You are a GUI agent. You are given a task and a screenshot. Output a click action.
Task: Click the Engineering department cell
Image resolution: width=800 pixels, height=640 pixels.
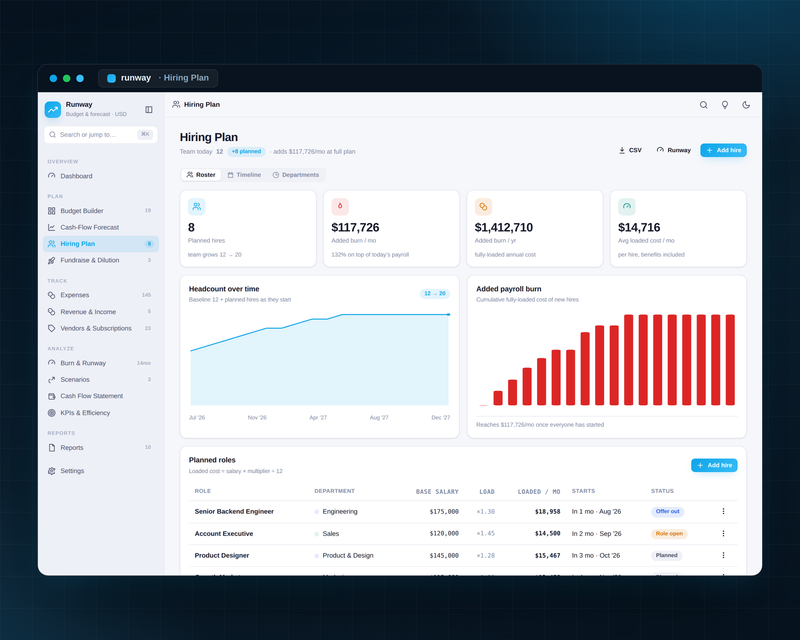coord(336,511)
